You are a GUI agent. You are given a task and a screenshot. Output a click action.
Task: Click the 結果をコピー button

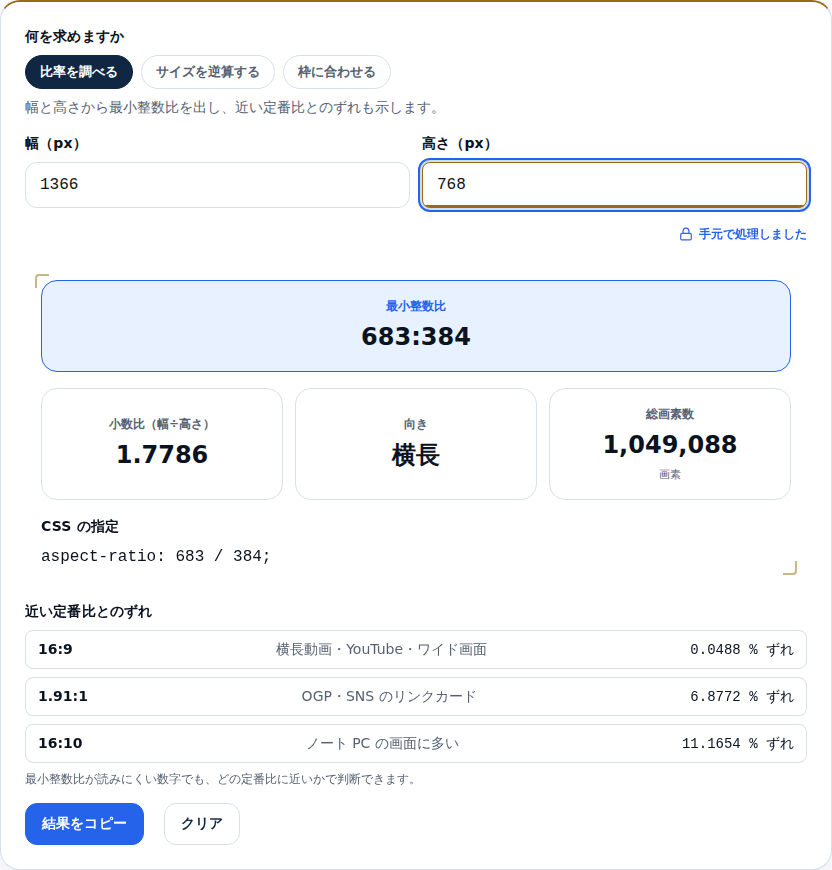pos(84,824)
